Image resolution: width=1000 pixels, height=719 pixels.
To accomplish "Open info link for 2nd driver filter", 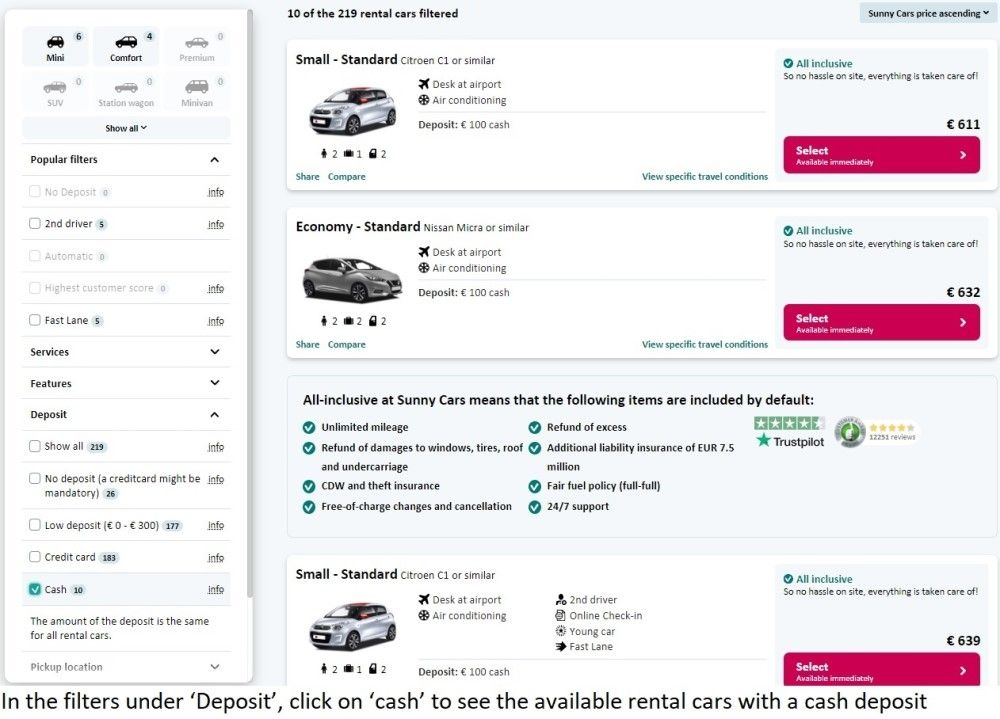I will point(216,225).
